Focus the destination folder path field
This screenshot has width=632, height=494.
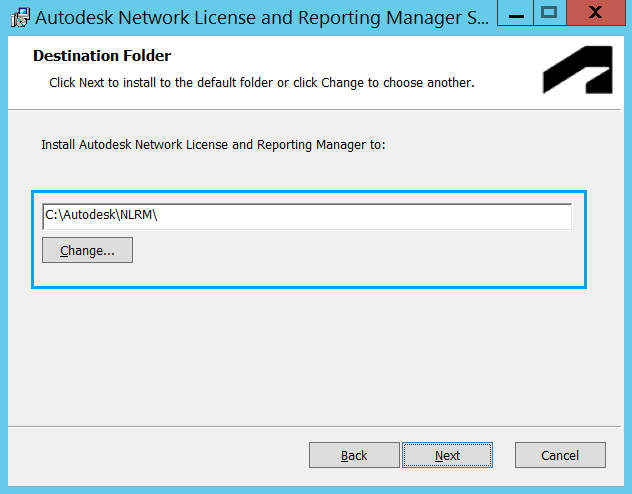400,215
